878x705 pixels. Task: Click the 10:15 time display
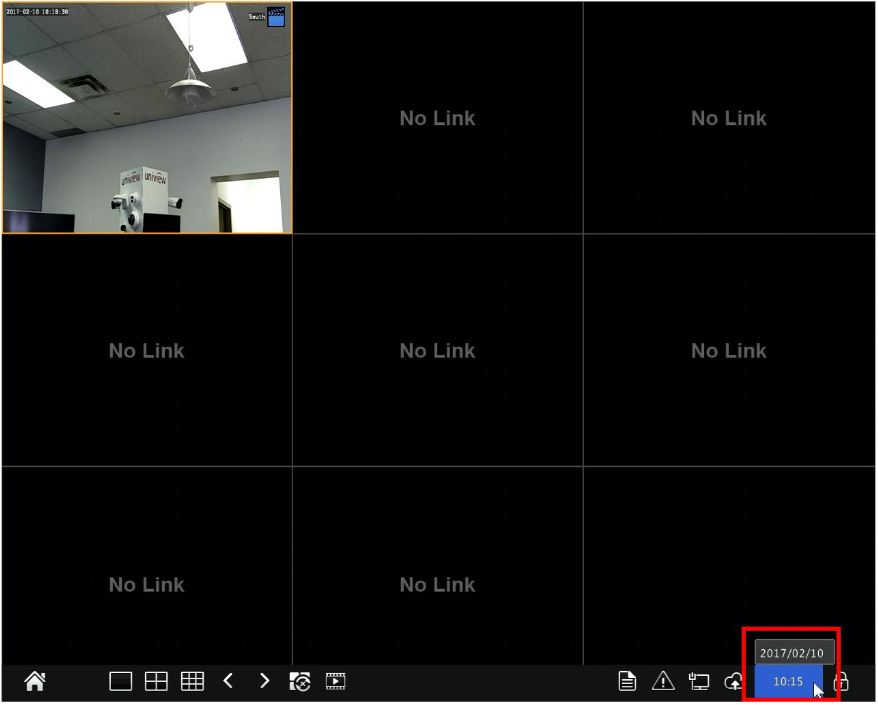click(x=788, y=682)
